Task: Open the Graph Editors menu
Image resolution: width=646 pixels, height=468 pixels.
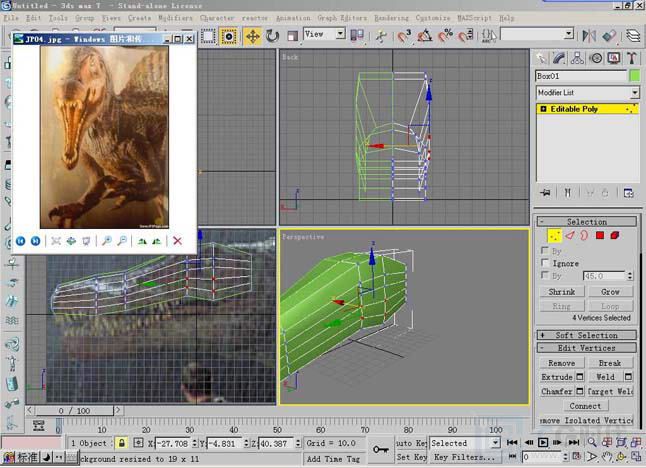Action: [342, 18]
